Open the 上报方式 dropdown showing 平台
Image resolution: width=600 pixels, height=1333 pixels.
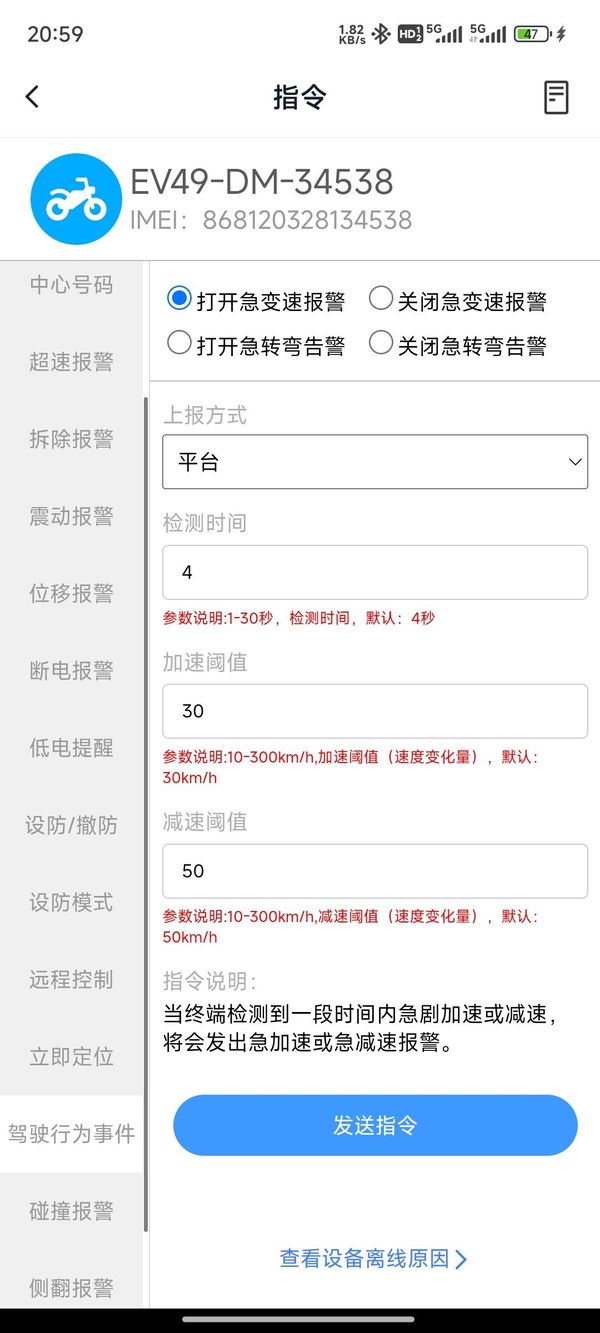(374, 462)
